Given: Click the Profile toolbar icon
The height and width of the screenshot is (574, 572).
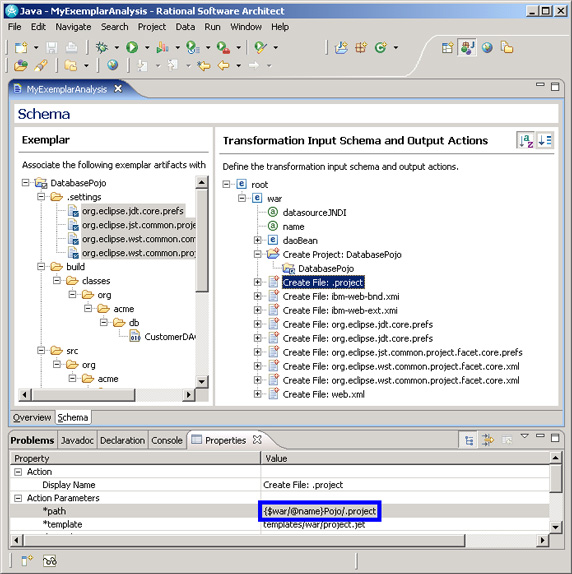Looking at the screenshot, I should [x=162, y=47].
